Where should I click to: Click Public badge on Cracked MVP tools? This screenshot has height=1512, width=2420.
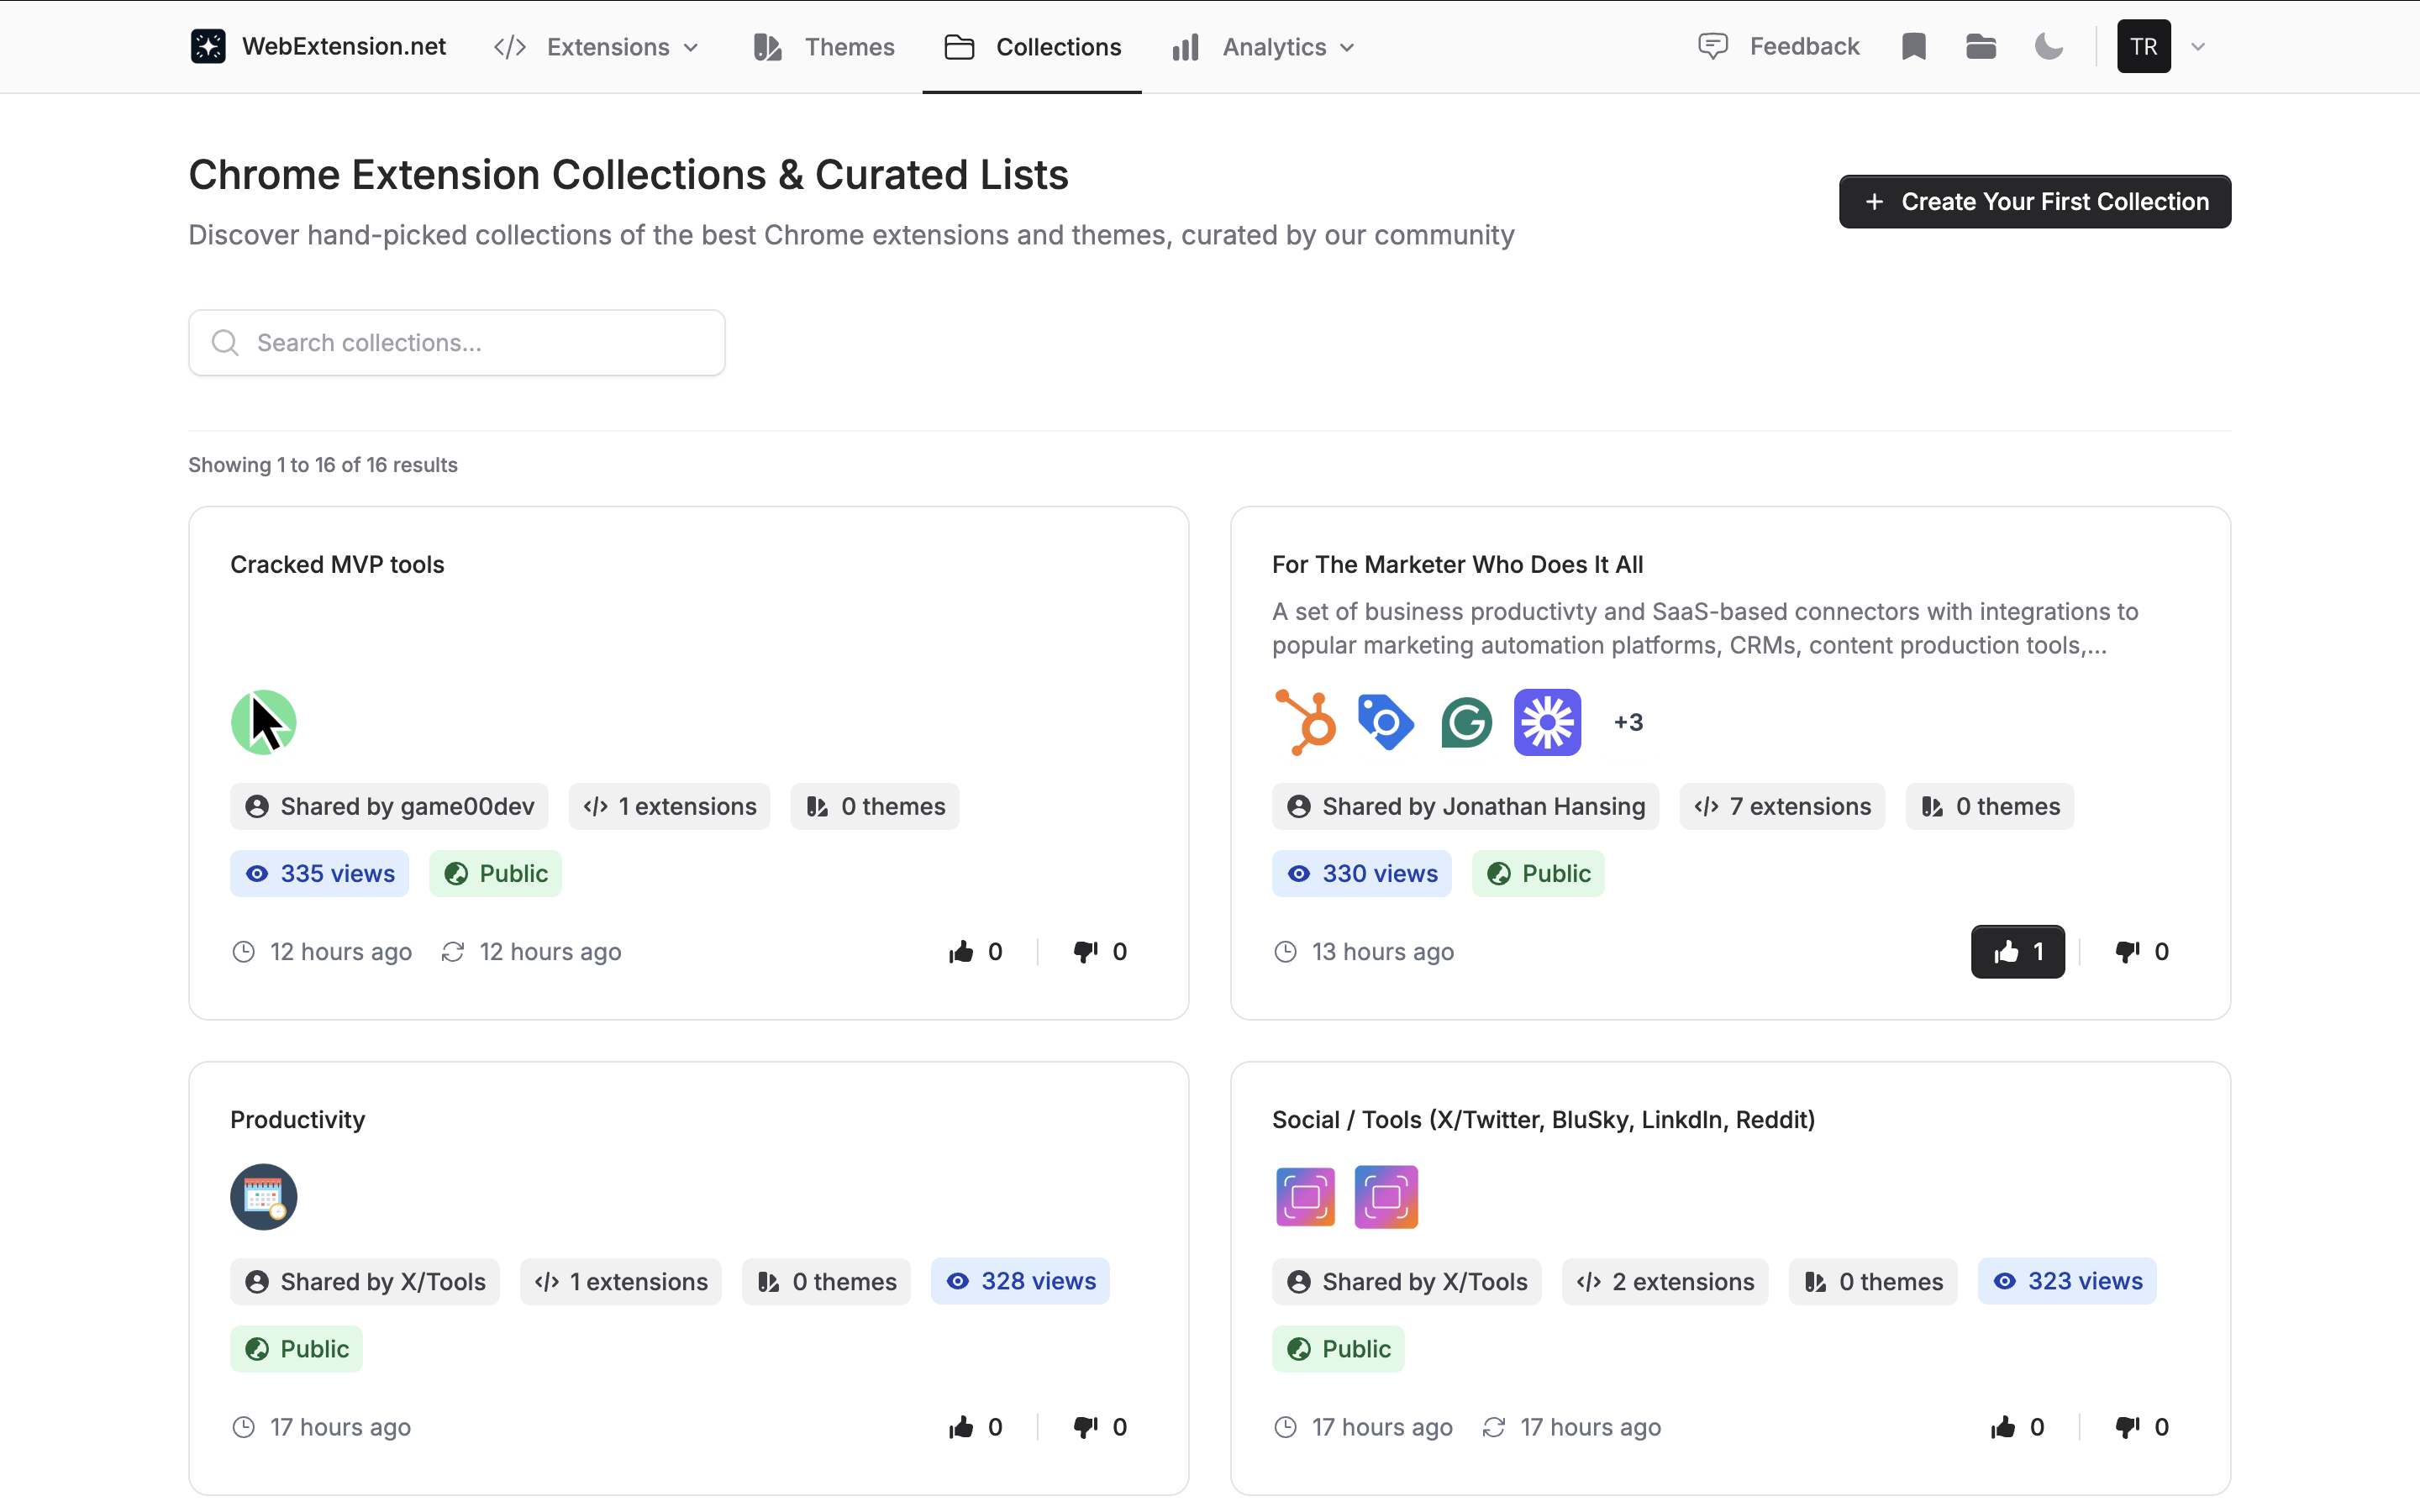click(495, 873)
